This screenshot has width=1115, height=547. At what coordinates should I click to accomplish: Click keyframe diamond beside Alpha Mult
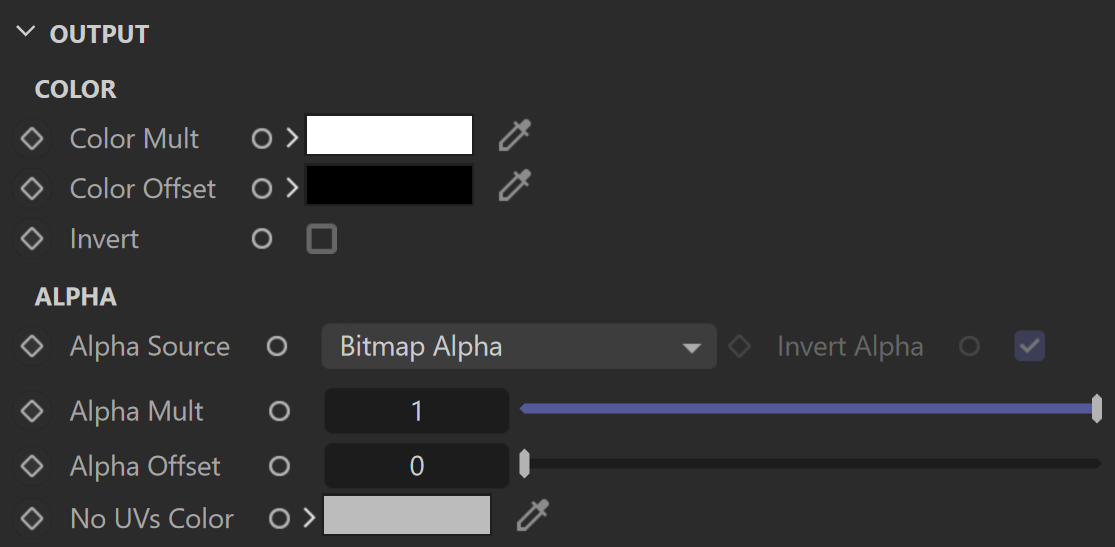click(x=32, y=411)
